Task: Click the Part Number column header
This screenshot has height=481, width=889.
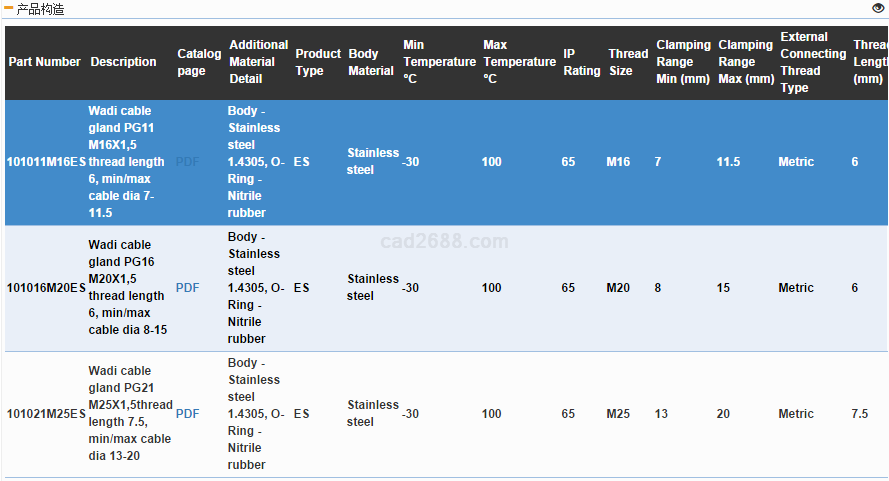Action: (x=44, y=62)
